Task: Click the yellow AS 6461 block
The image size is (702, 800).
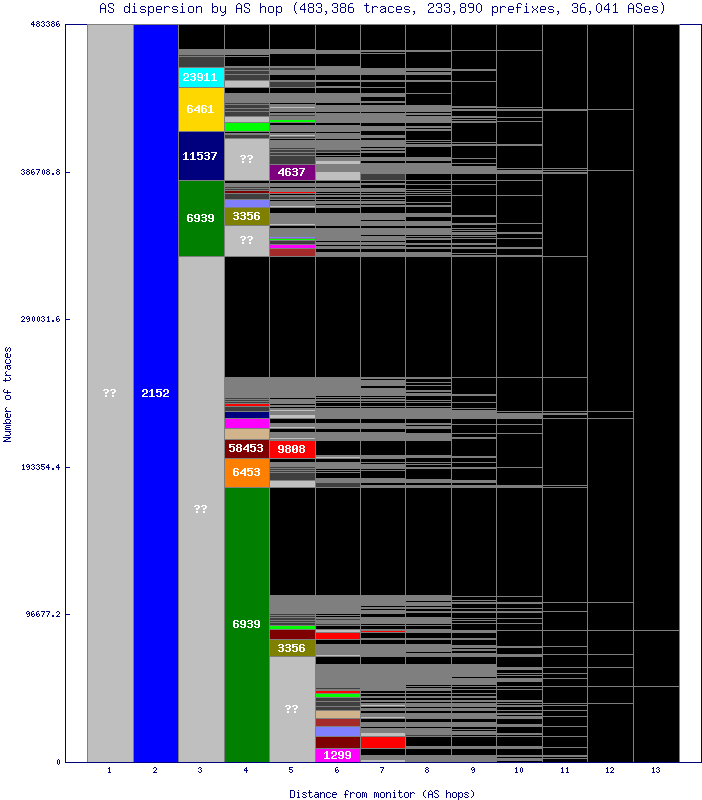Action: tap(201, 110)
